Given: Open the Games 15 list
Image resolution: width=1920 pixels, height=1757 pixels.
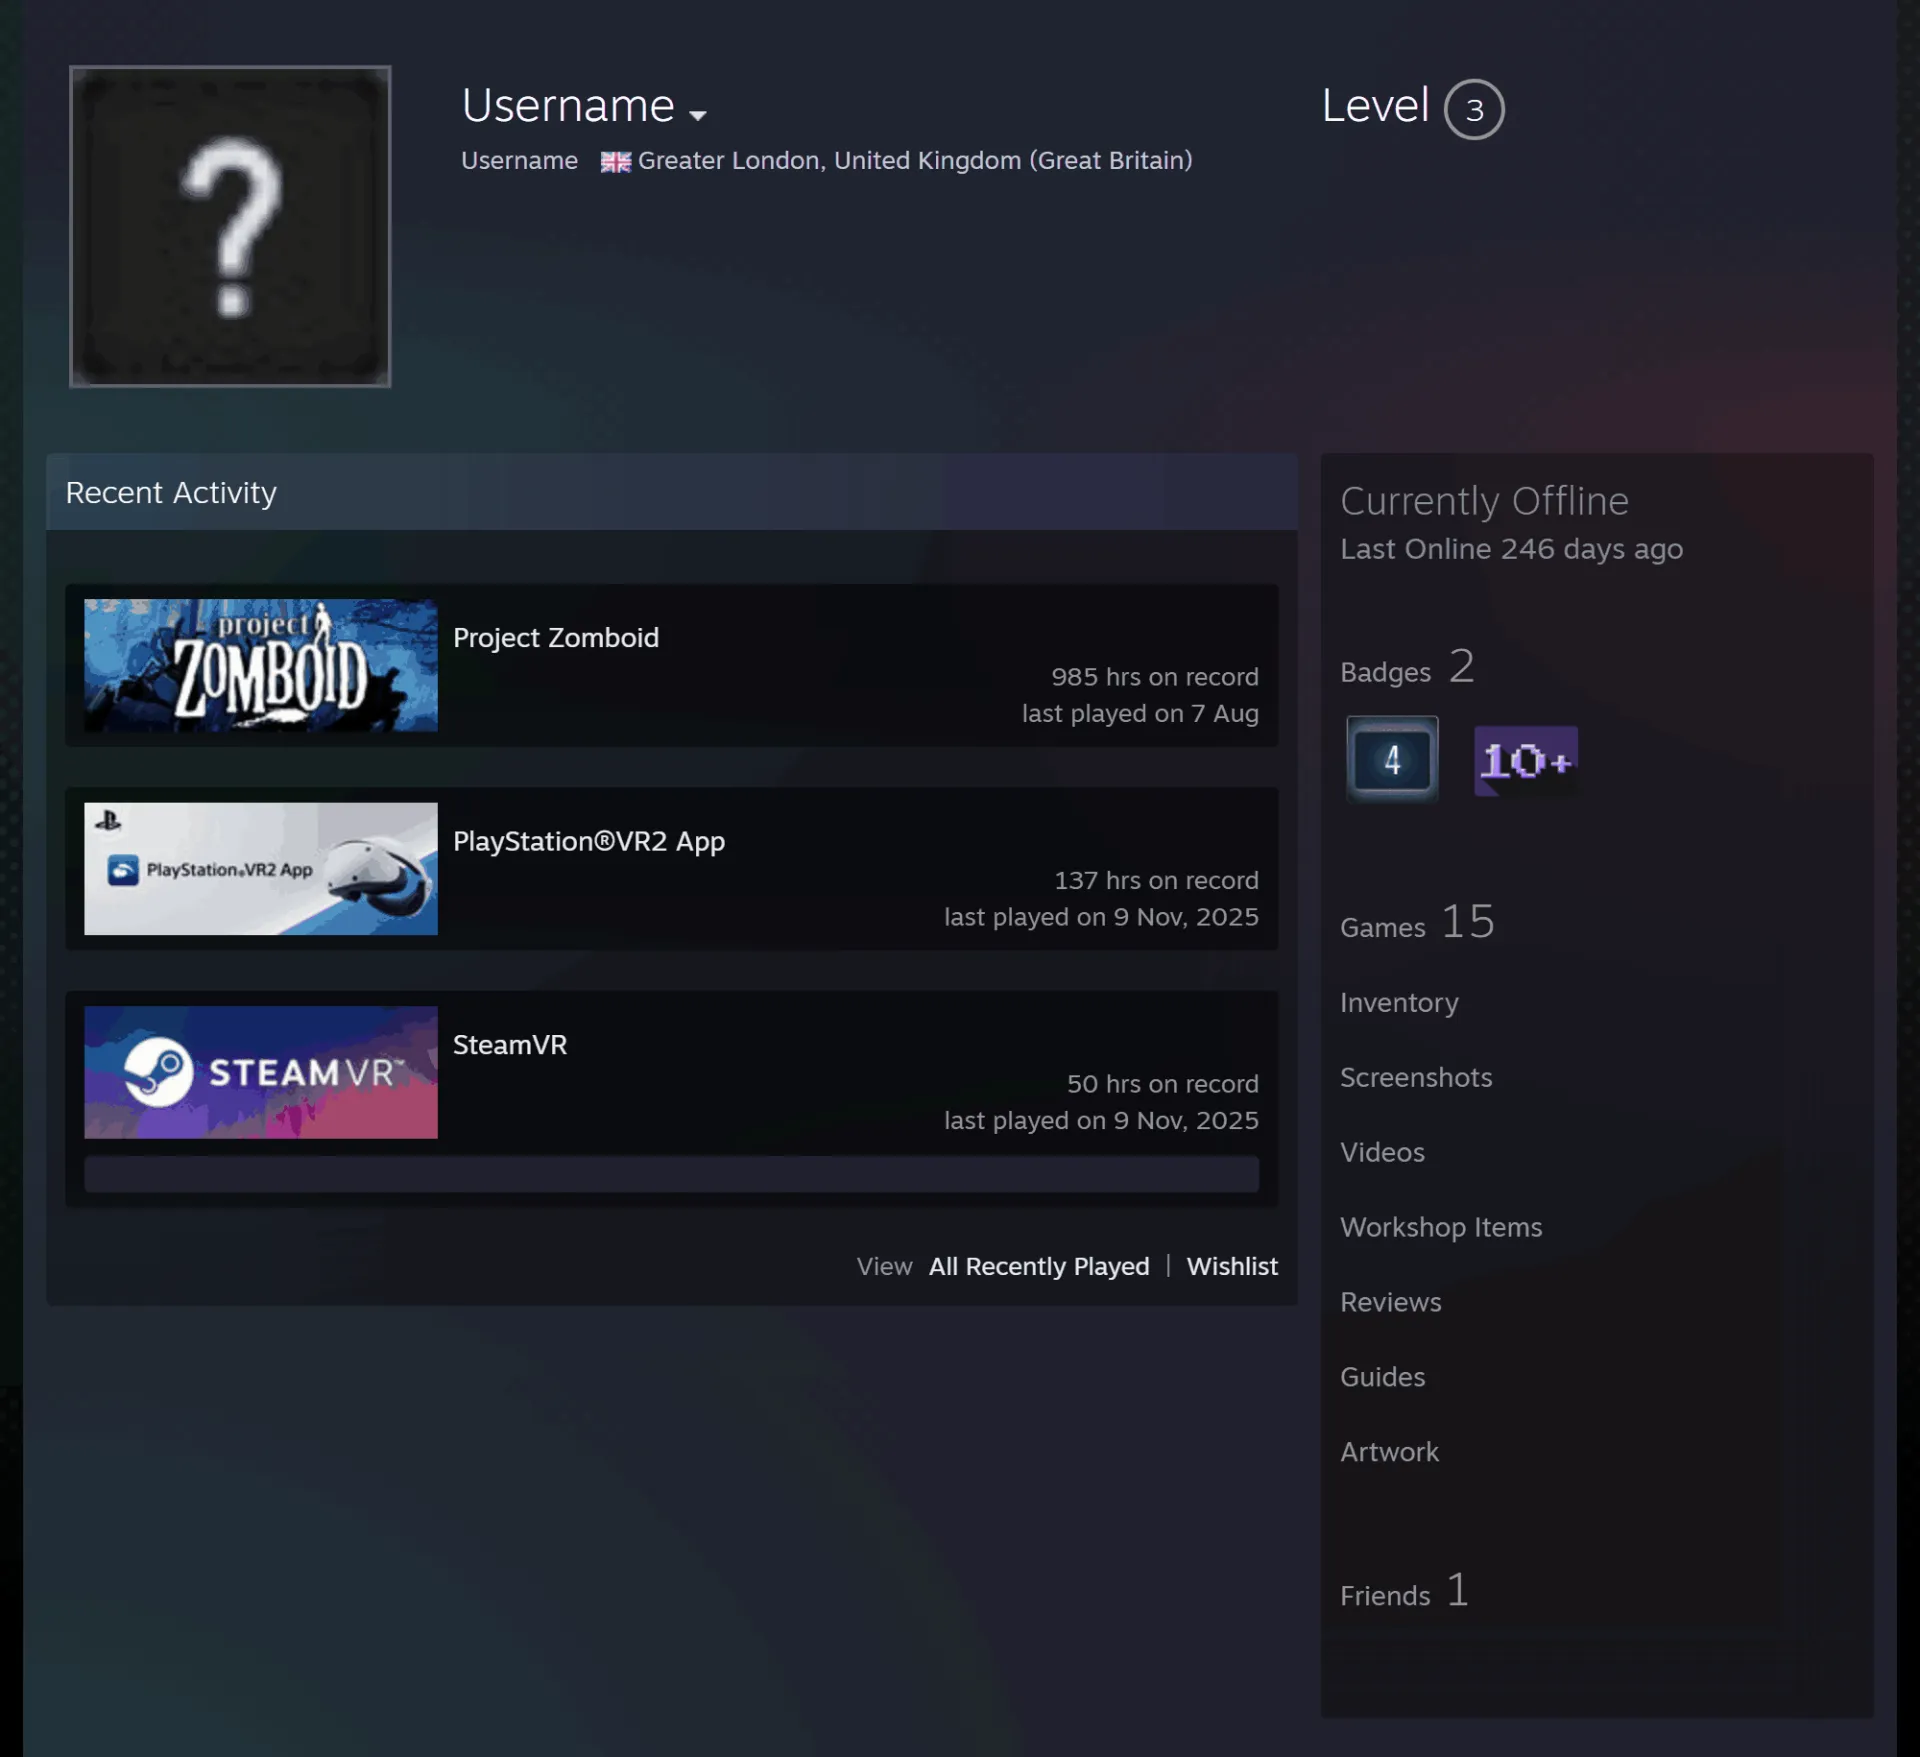Looking at the screenshot, I should 1417,922.
